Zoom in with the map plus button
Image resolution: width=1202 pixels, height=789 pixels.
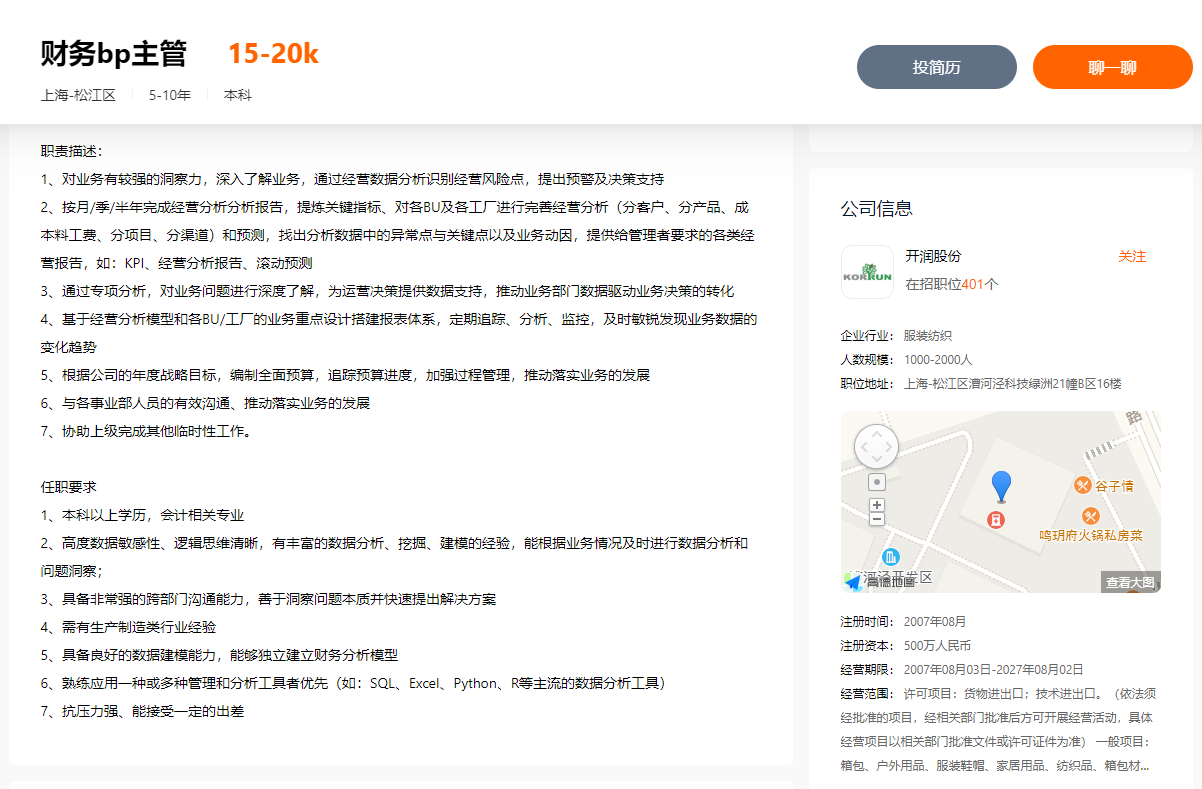[x=876, y=504]
